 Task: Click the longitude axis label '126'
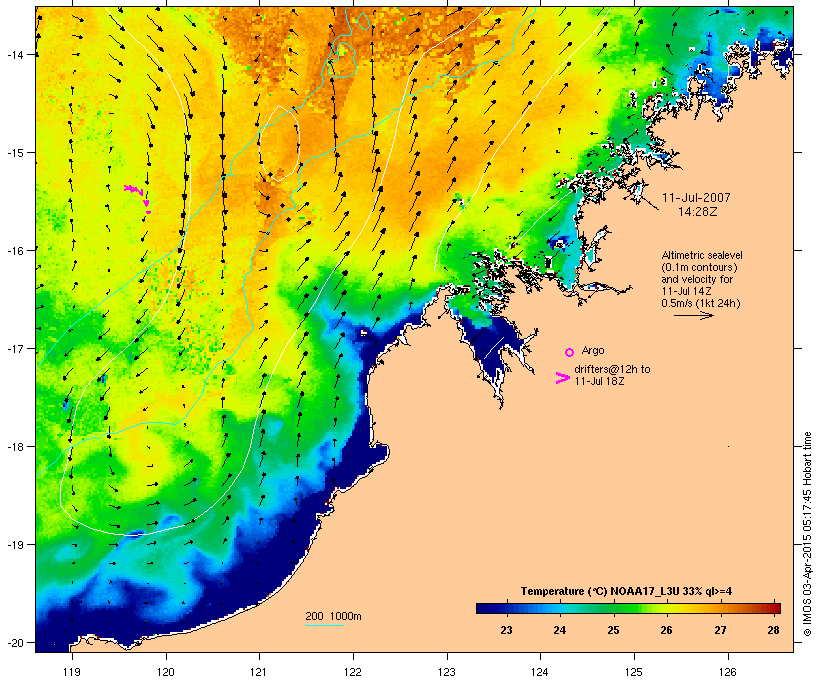(x=727, y=672)
